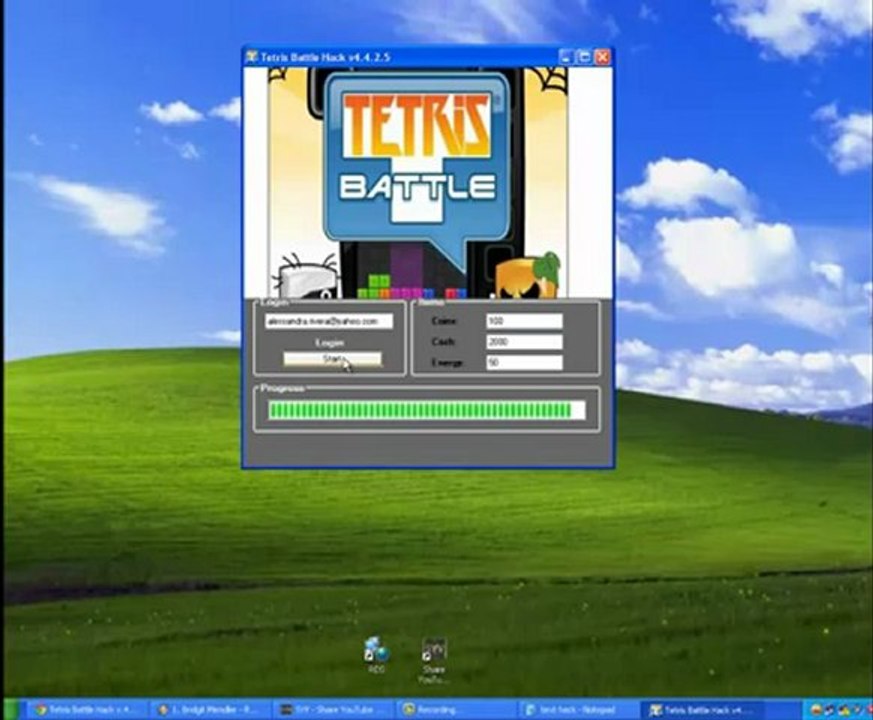Screen dimensions: 873x720
Task: Click the Login label above Start button
Action: pyautogui.click(x=329, y=342)
